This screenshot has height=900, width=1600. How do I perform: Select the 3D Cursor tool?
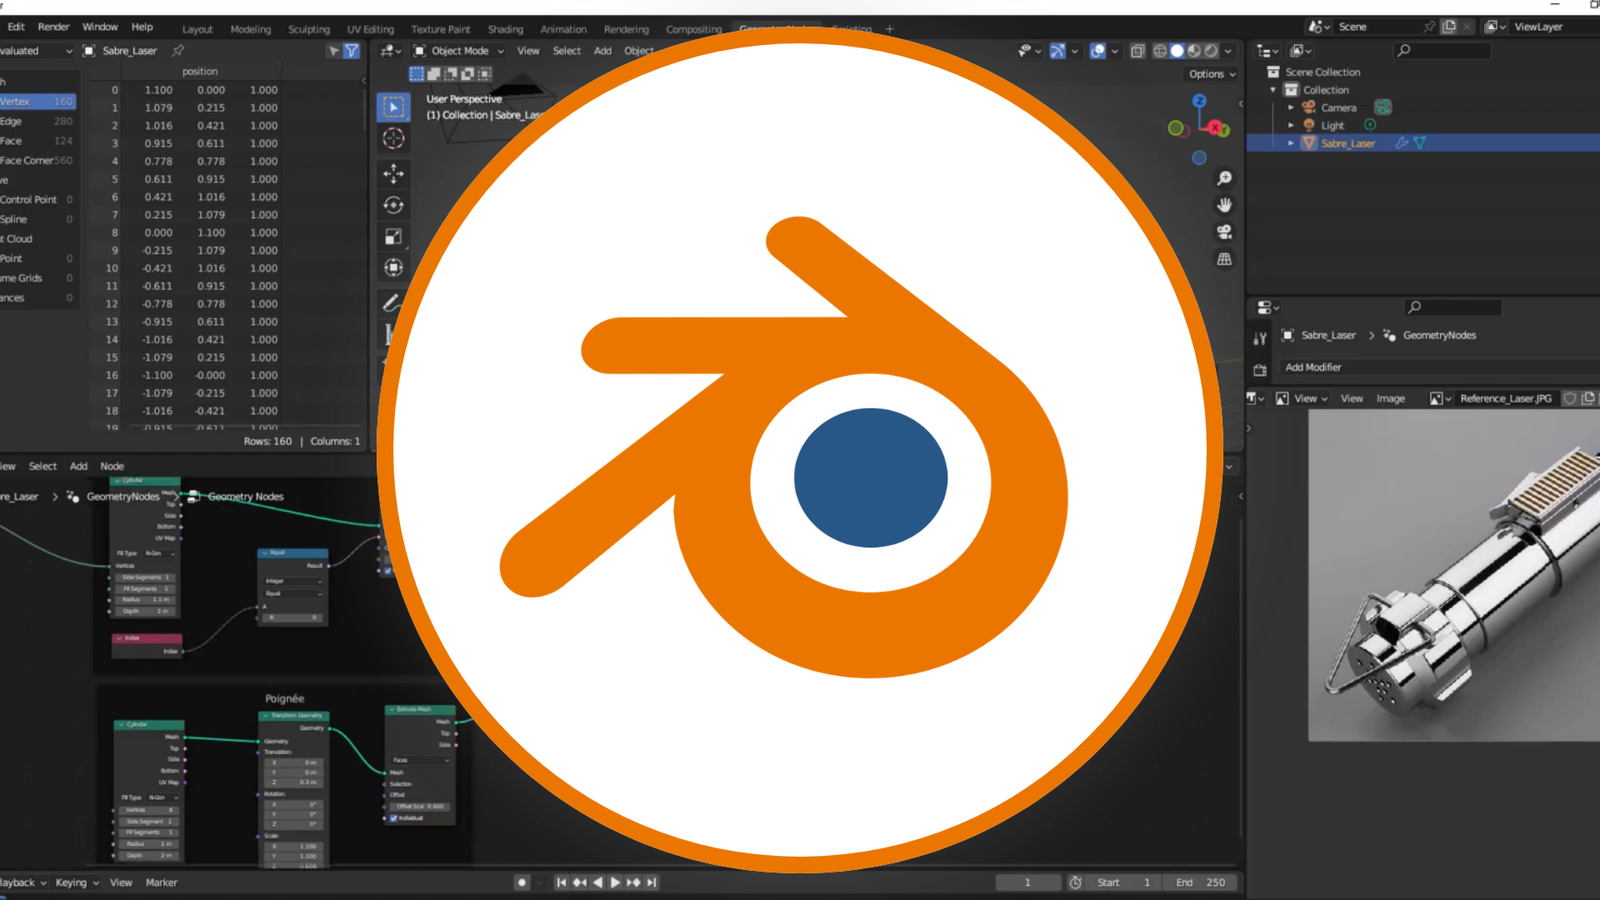click(393, 139)
